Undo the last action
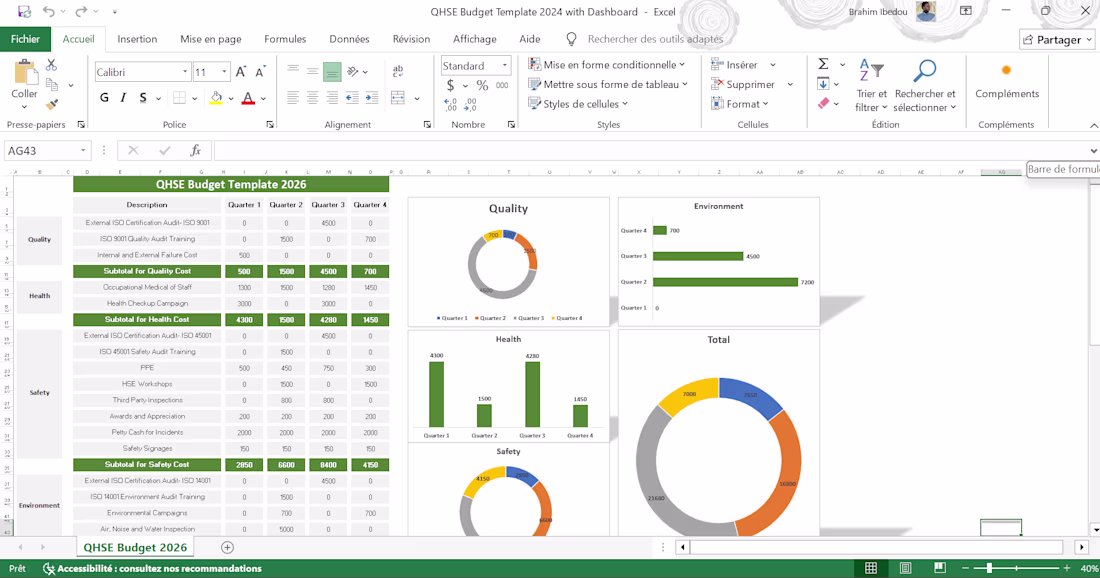1100x578 pixels. (48, 11)
